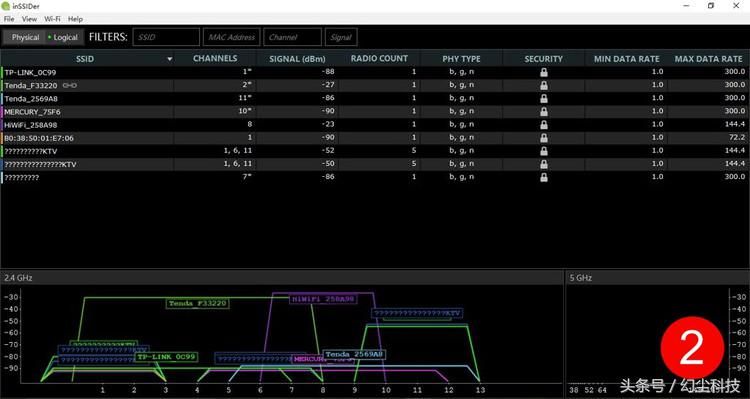Viewport: 750px width, 399px height.
Task: Sort by SIGNAL (dBm) column header
Action: click(297, 59)
